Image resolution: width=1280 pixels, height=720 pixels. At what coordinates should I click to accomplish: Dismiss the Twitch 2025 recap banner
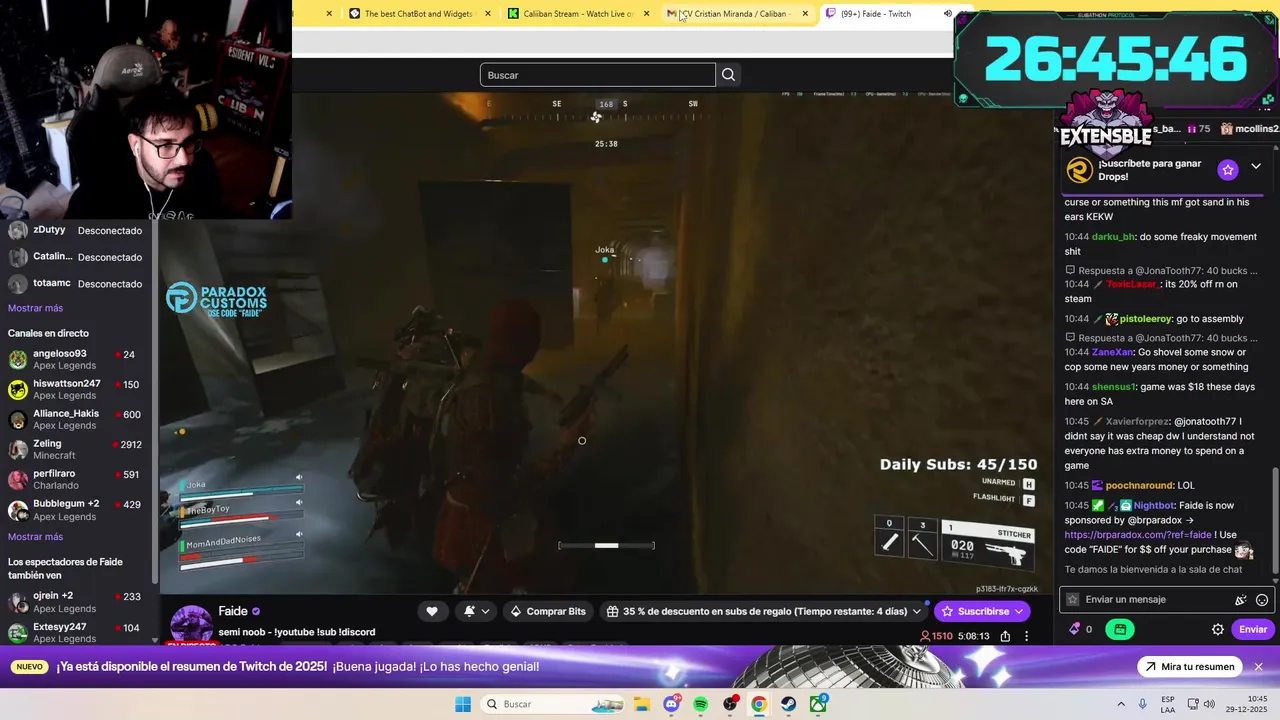pos(1259,667)
